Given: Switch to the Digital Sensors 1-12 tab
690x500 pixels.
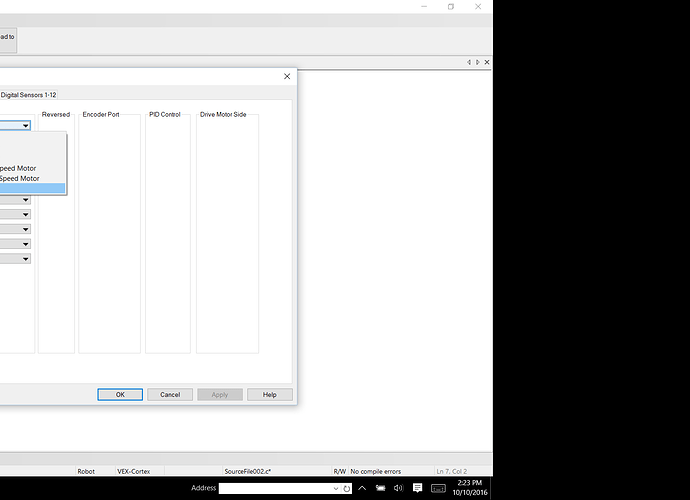Looking at the screenshot, I should click(28, 94).
